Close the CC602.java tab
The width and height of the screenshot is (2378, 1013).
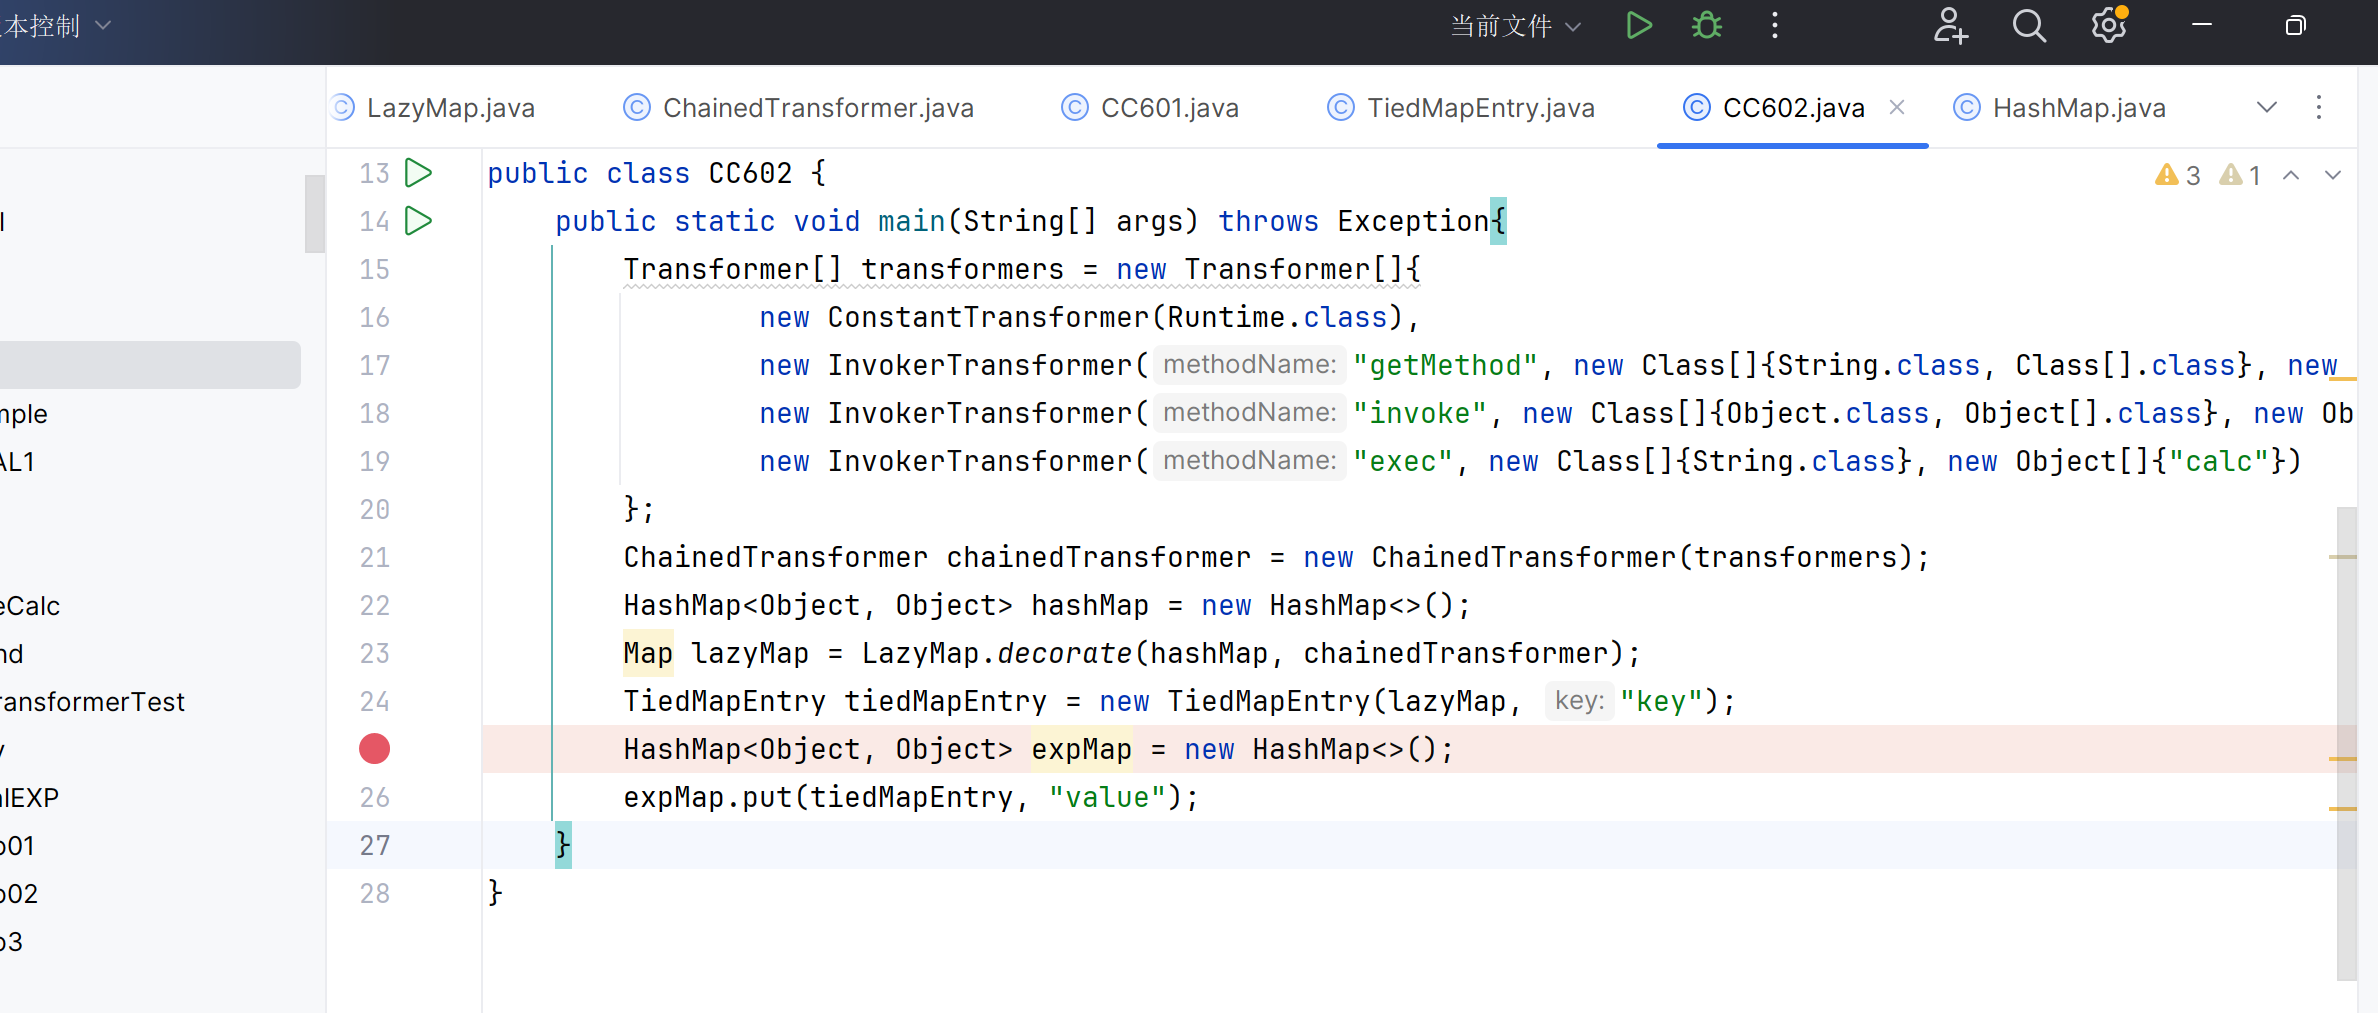point(1897,107)
